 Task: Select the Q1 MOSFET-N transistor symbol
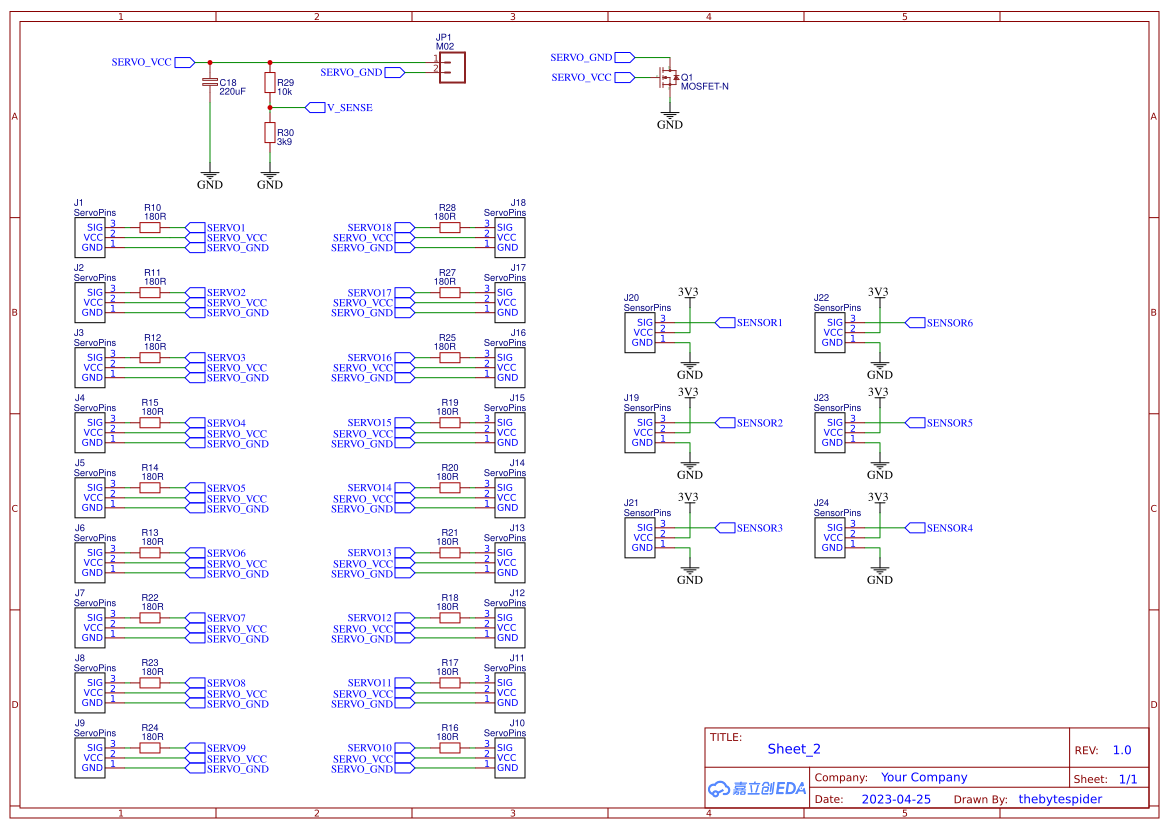coord(668,78)
